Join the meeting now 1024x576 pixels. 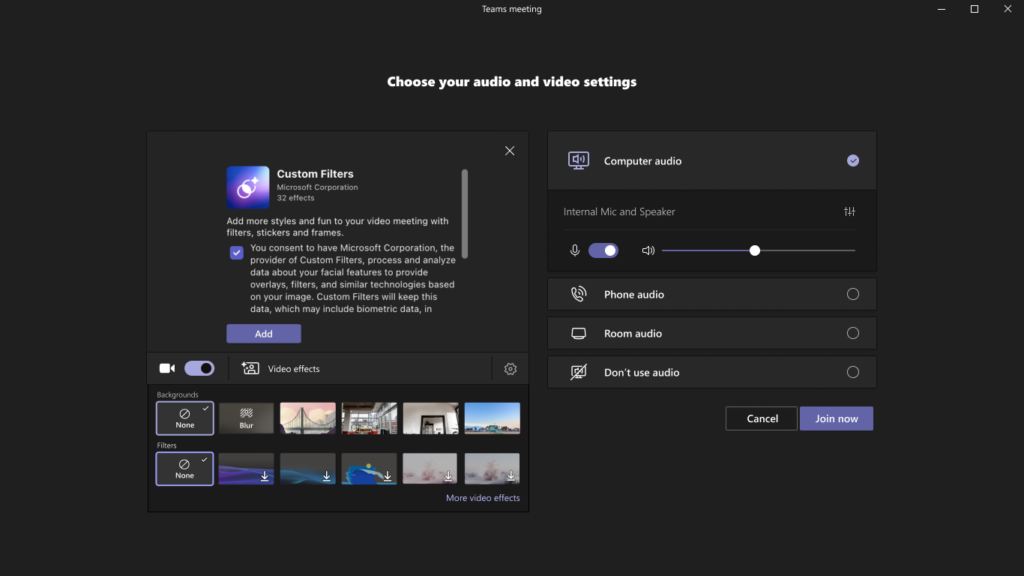[x=837, y=419]
